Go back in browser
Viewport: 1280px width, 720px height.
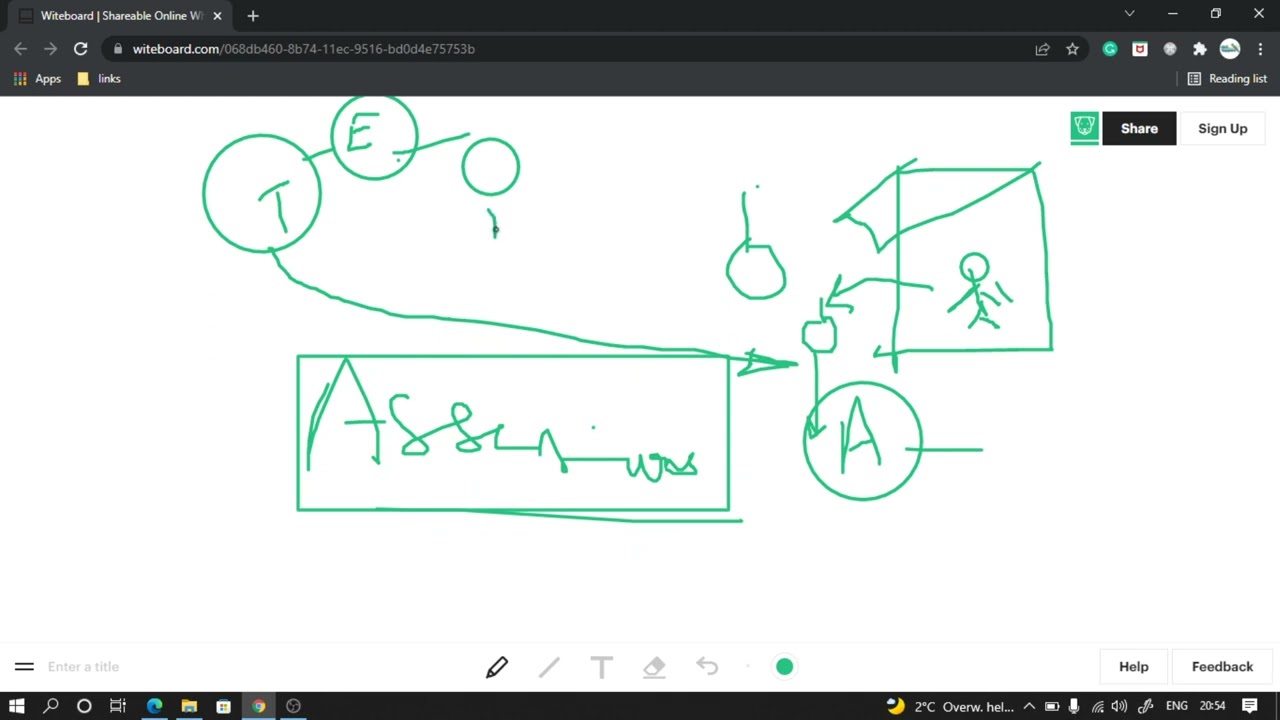[21, 48]
